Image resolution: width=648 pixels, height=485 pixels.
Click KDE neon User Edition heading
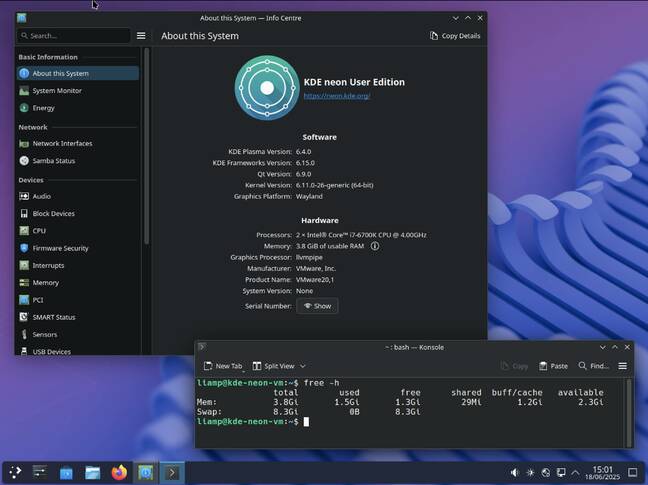pyautogui.click(x=354, y=82)
